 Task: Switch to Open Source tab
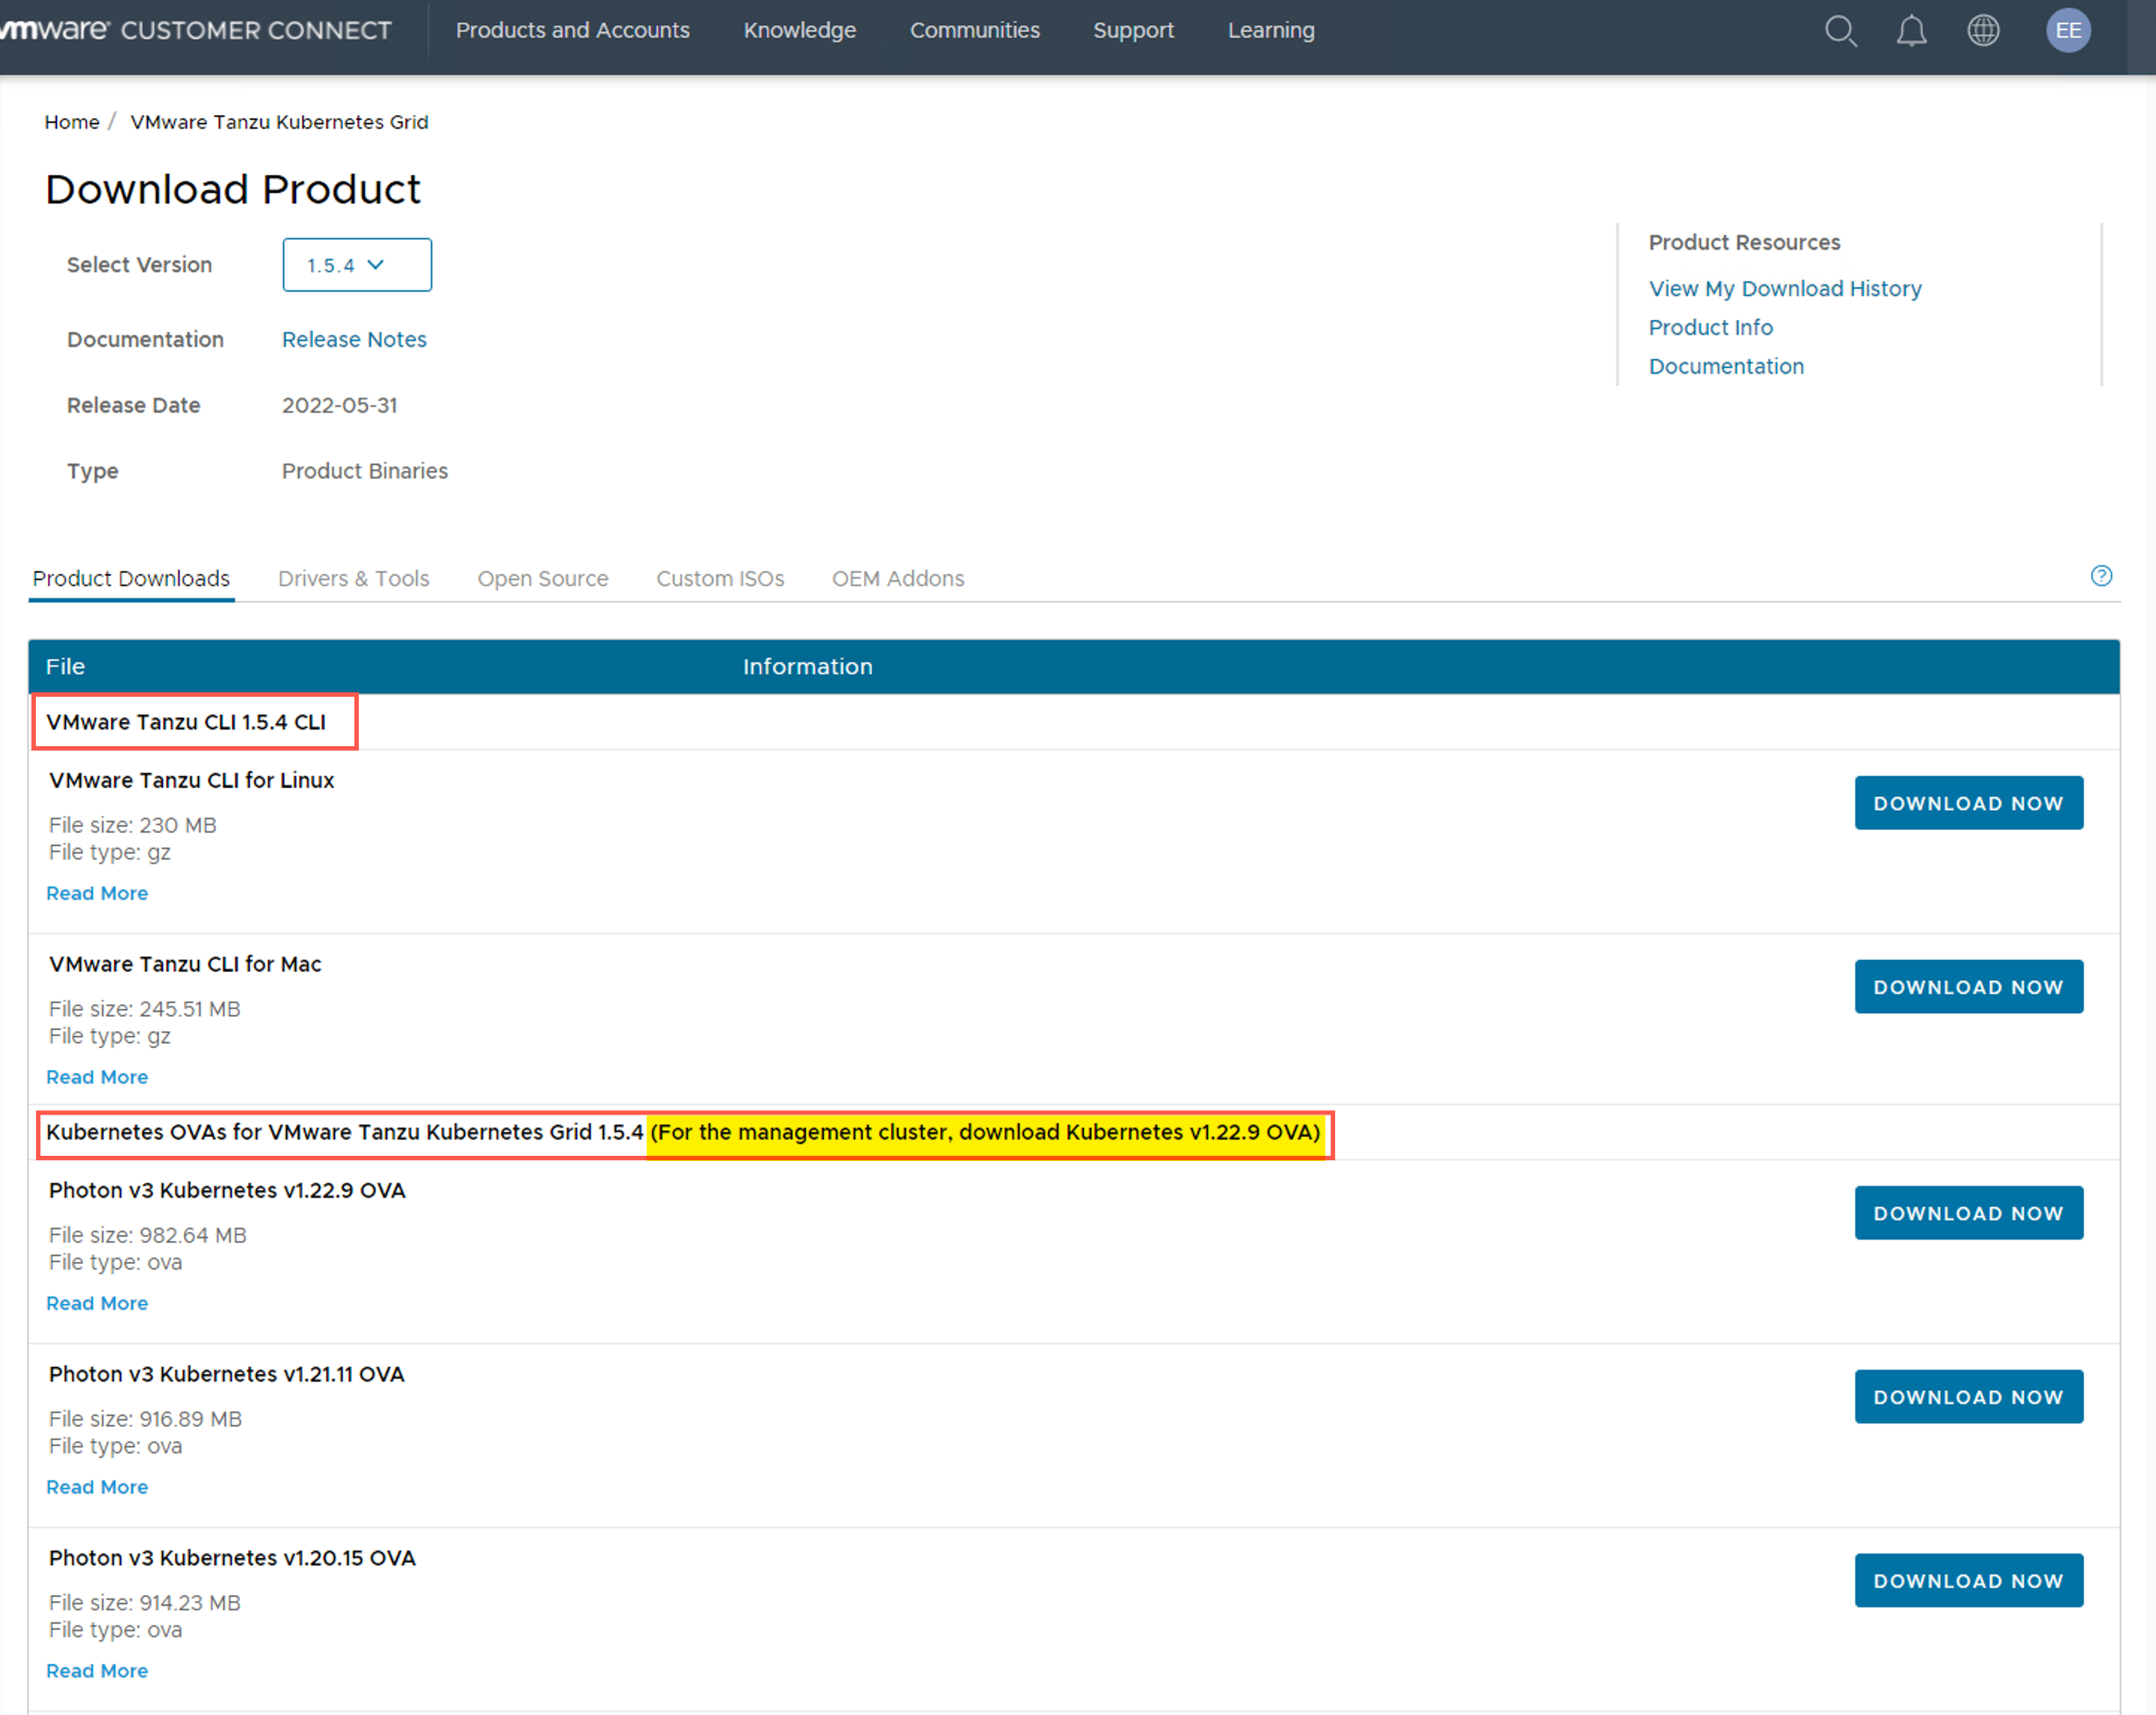pyautogui.click(x=542, y=579)
